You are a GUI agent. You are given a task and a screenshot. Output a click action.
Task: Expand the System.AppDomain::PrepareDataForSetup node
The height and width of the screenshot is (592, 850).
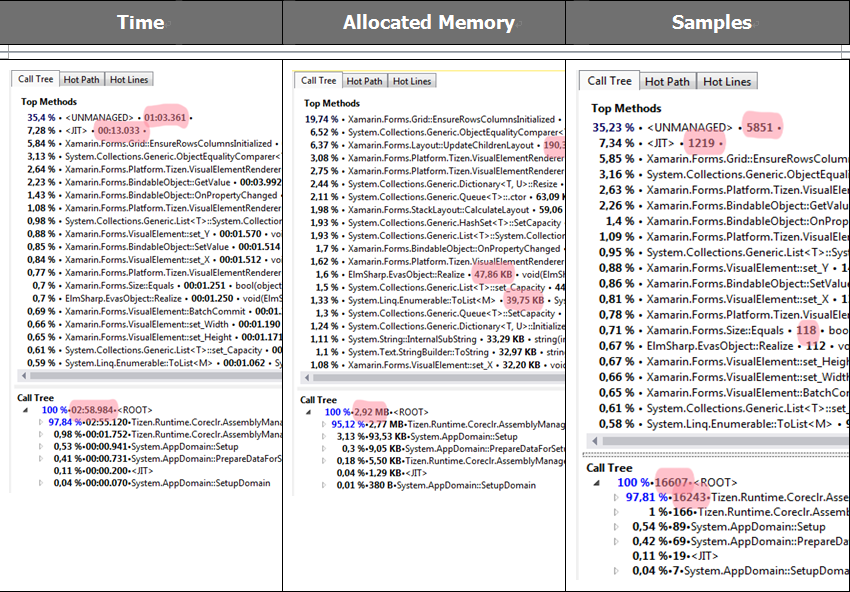tap(44, 458)
